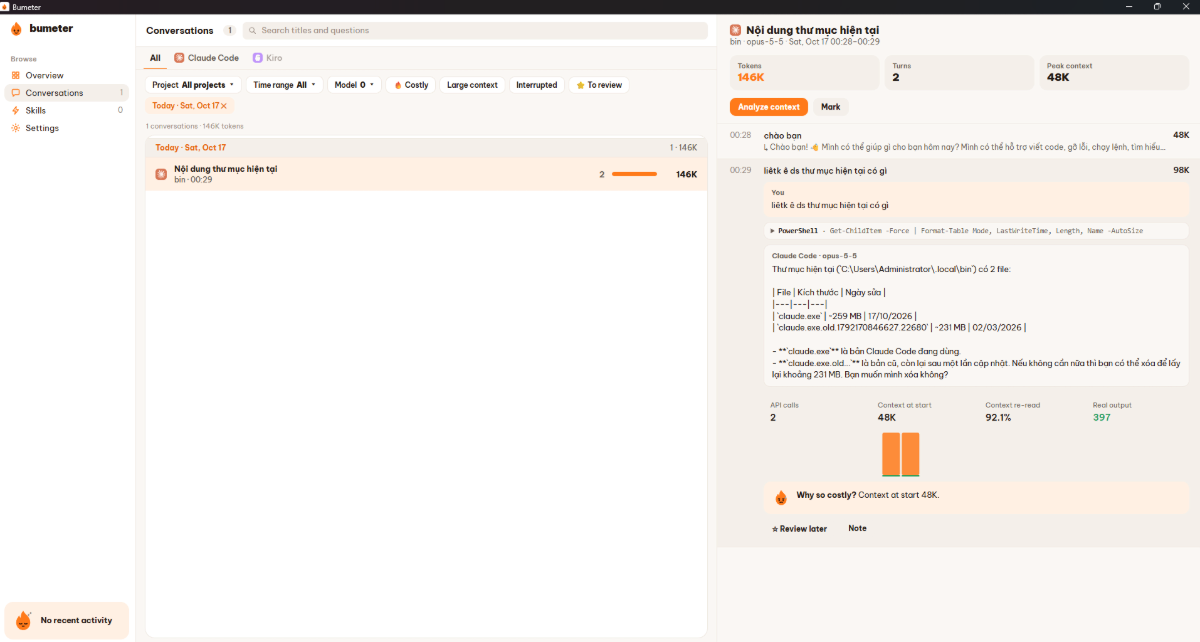Screen dimensions: 1200x642
Task: Click the Settings gear icon
Action: coord(15,128)
